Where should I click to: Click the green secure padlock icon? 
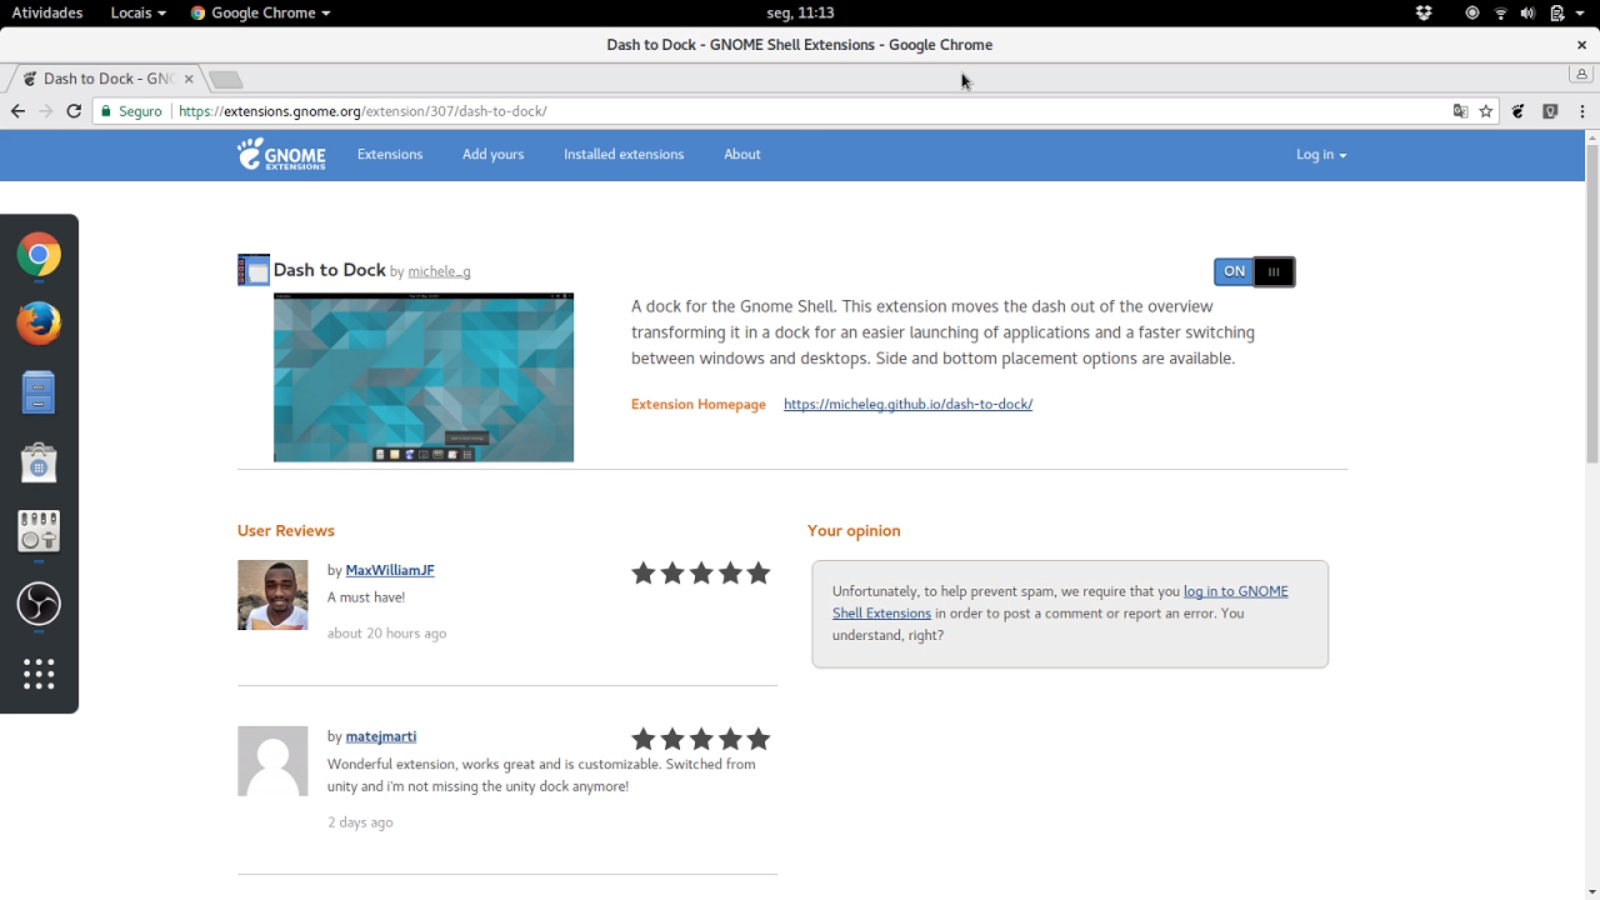(106, 111)
